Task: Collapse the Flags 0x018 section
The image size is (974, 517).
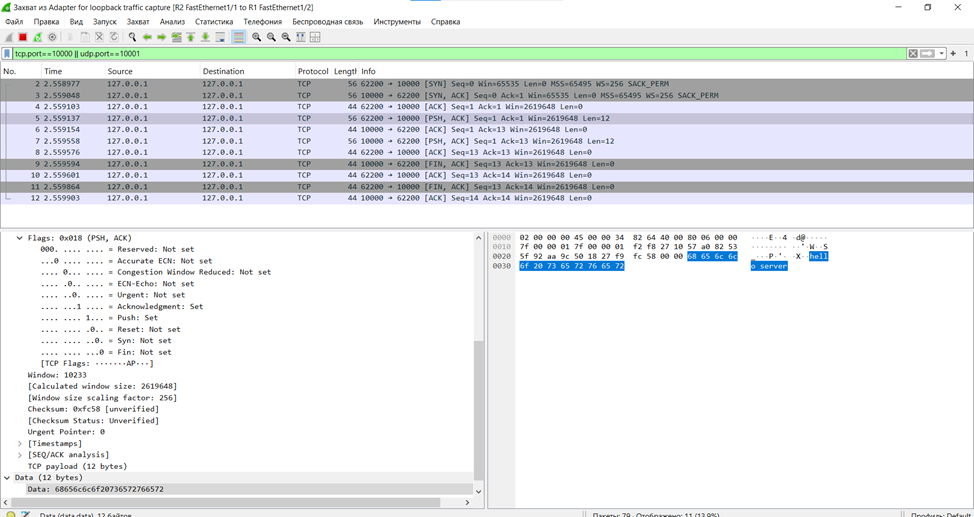Action: coord(20,238)
